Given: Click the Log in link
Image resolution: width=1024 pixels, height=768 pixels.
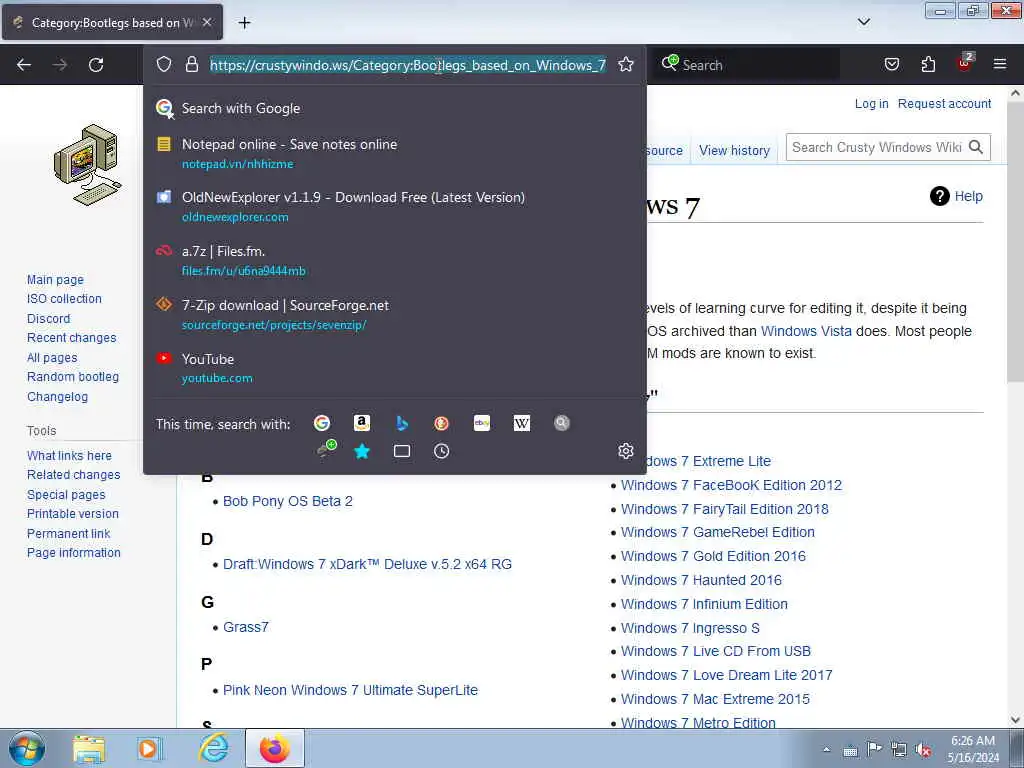Looking at the screenshot, I should click(871, 104).
